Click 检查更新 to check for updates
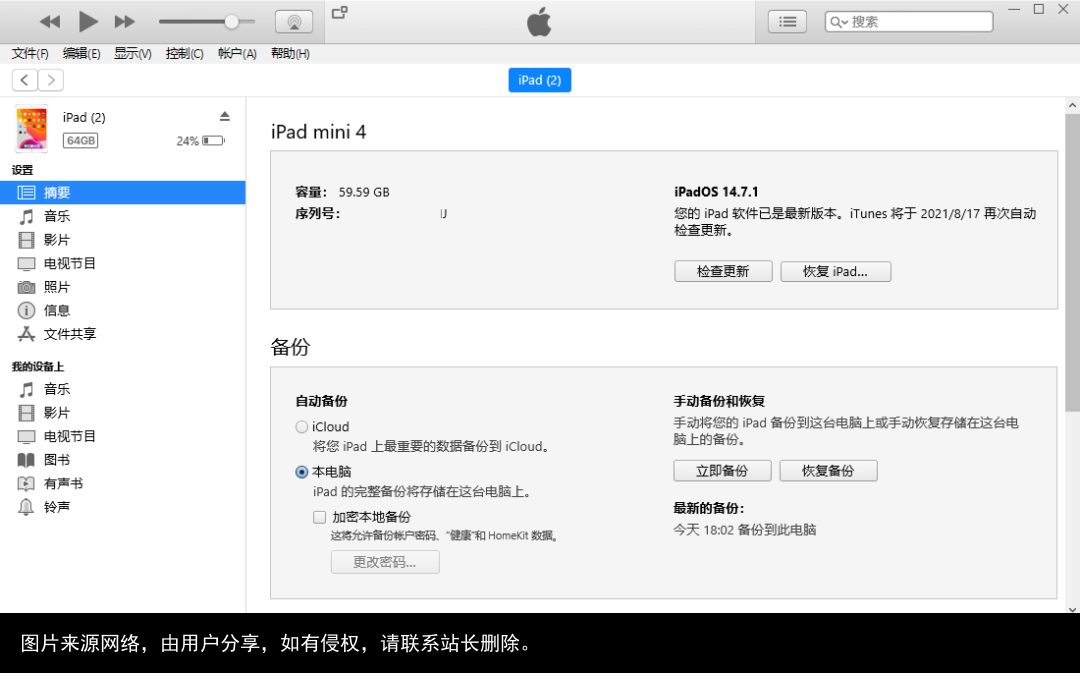 [x=723, y=270]
